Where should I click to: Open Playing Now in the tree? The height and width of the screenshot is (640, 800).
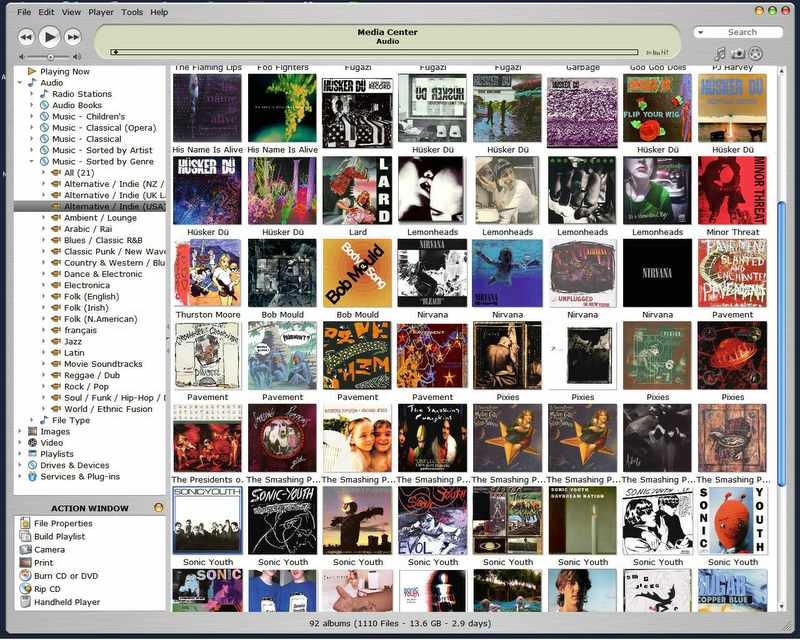click(65, 71)
